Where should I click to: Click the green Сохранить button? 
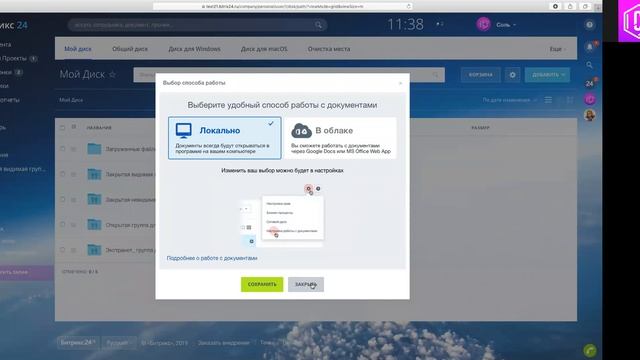tap(262, 284)
